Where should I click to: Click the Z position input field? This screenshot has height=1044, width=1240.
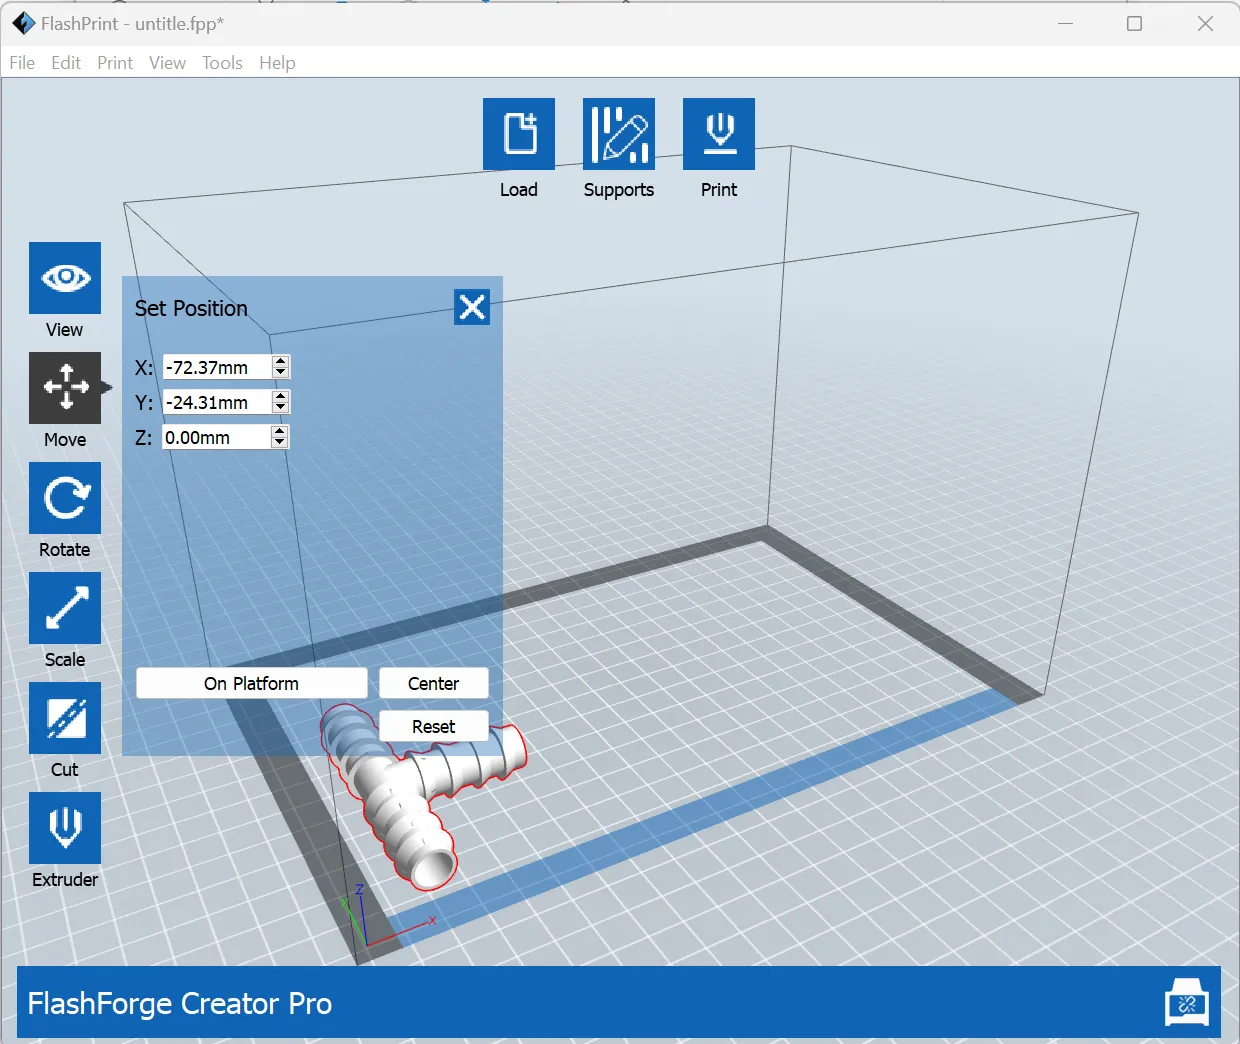tap(217, 437)
